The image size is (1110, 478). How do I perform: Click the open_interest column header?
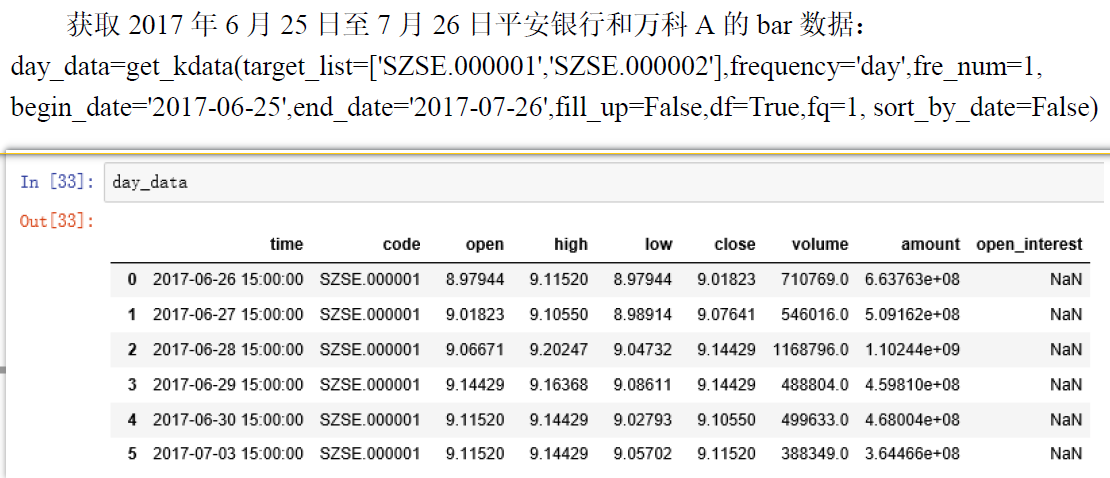[1029, 245]
